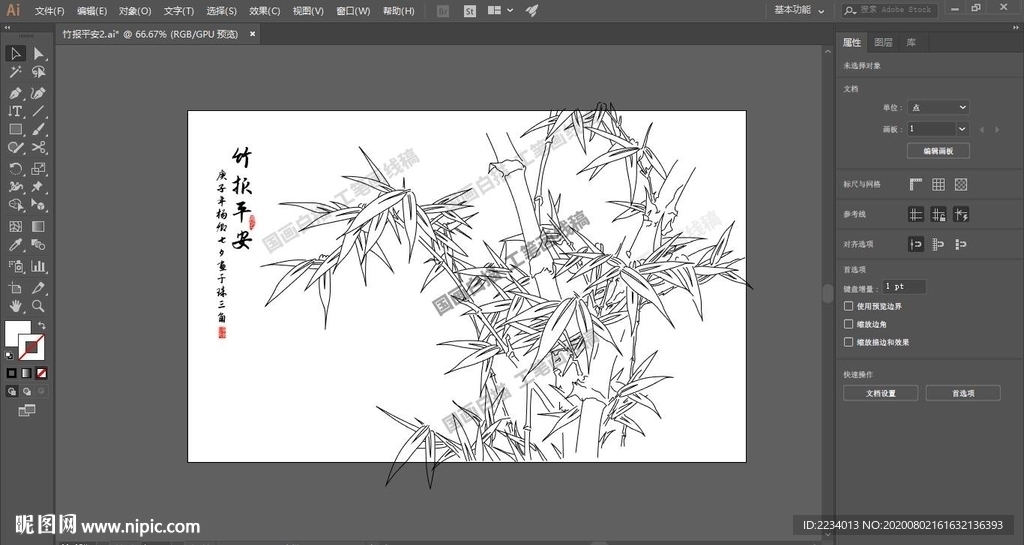Check the 缩放边角 option
Screen dimensions: 1024x545
pos(849,324)
